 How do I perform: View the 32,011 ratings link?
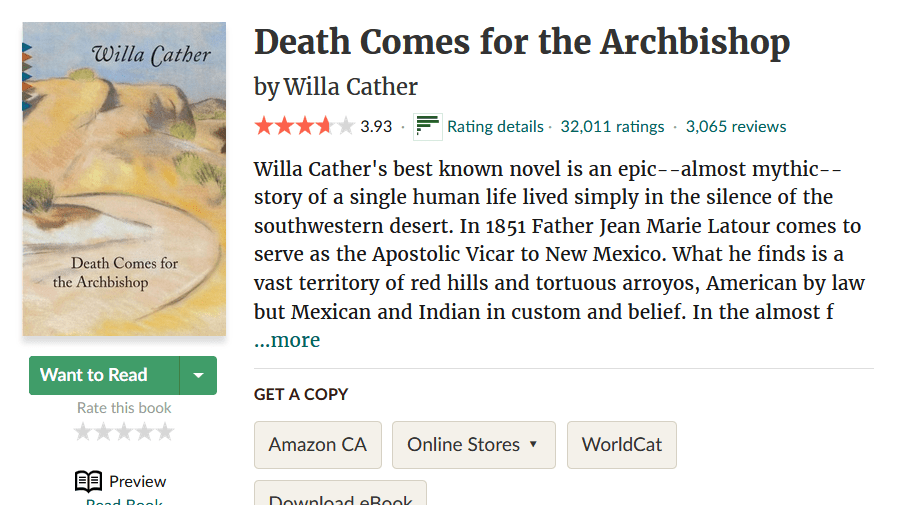click(x=612, y=127)
